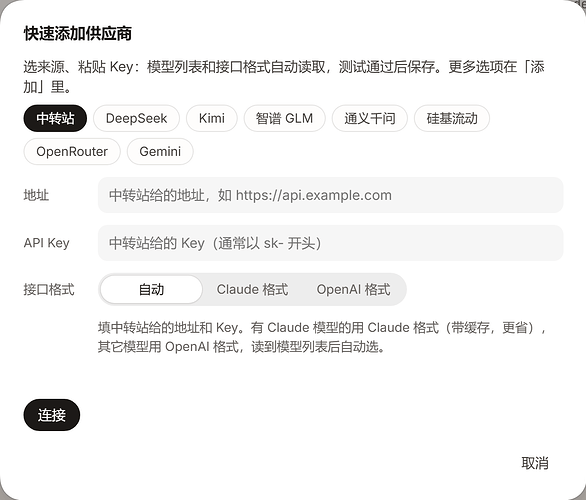Click the 接口格式 label
Image resolution: width=586 pixels, height=500 pixels.
(49, 290)
